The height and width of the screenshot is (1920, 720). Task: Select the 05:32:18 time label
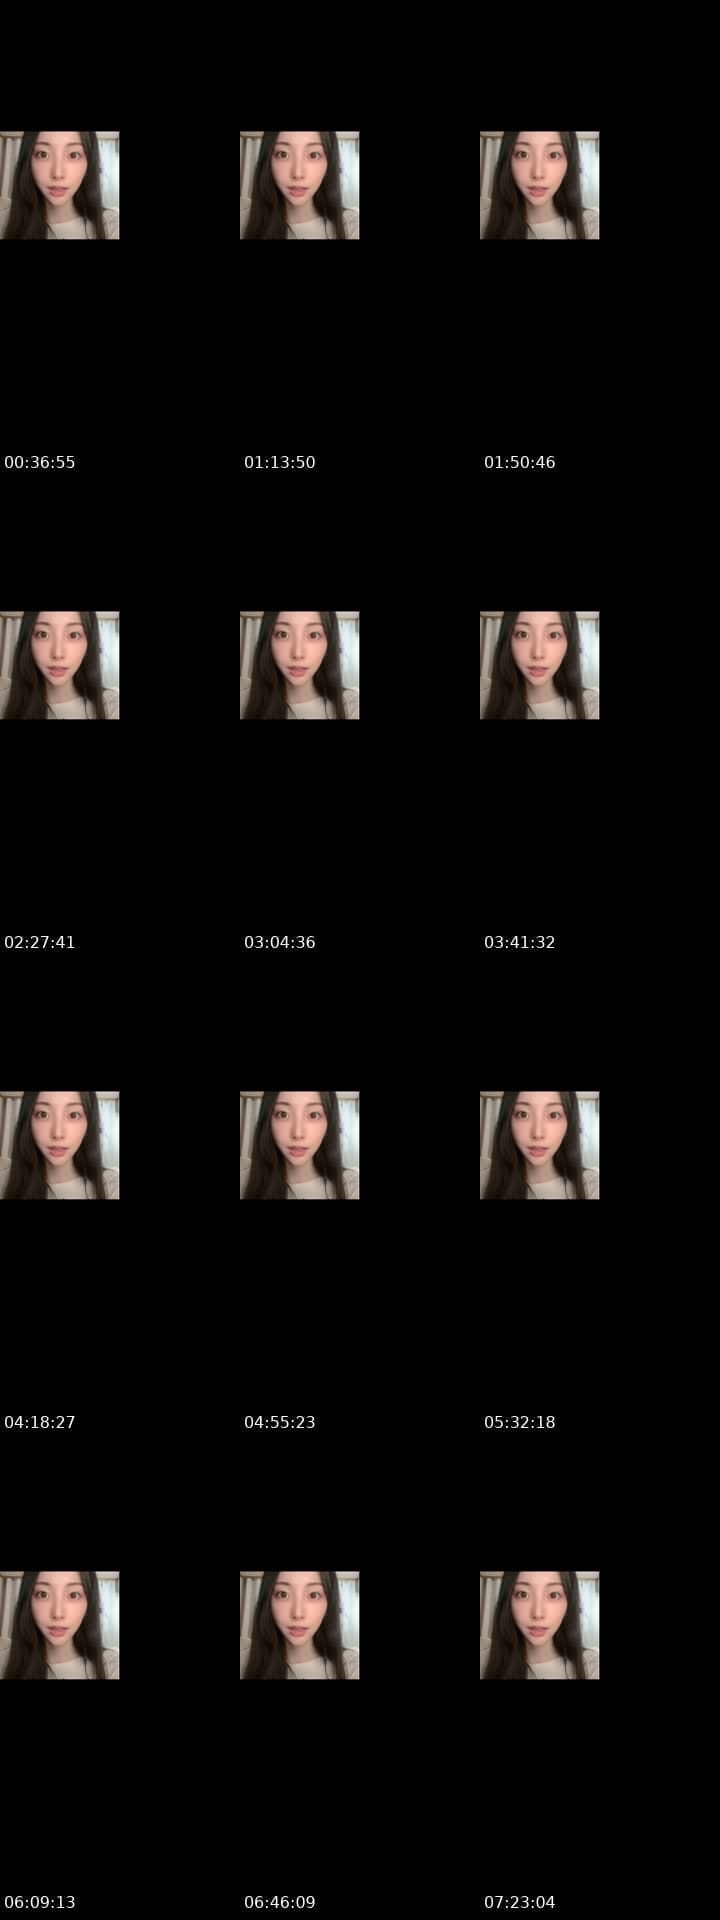[520, 1422]
